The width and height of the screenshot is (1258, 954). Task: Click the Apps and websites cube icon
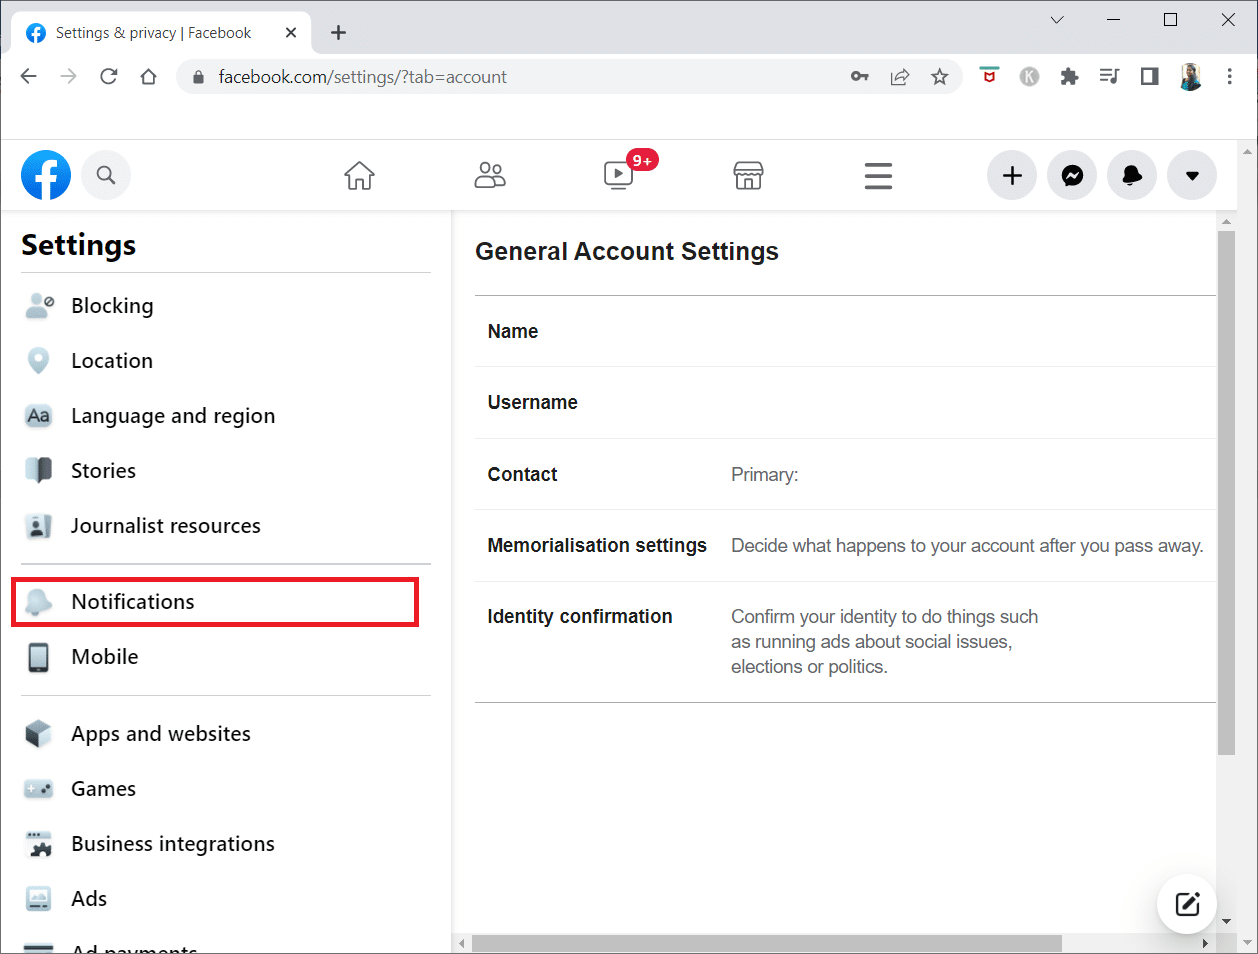pos(38,734)
